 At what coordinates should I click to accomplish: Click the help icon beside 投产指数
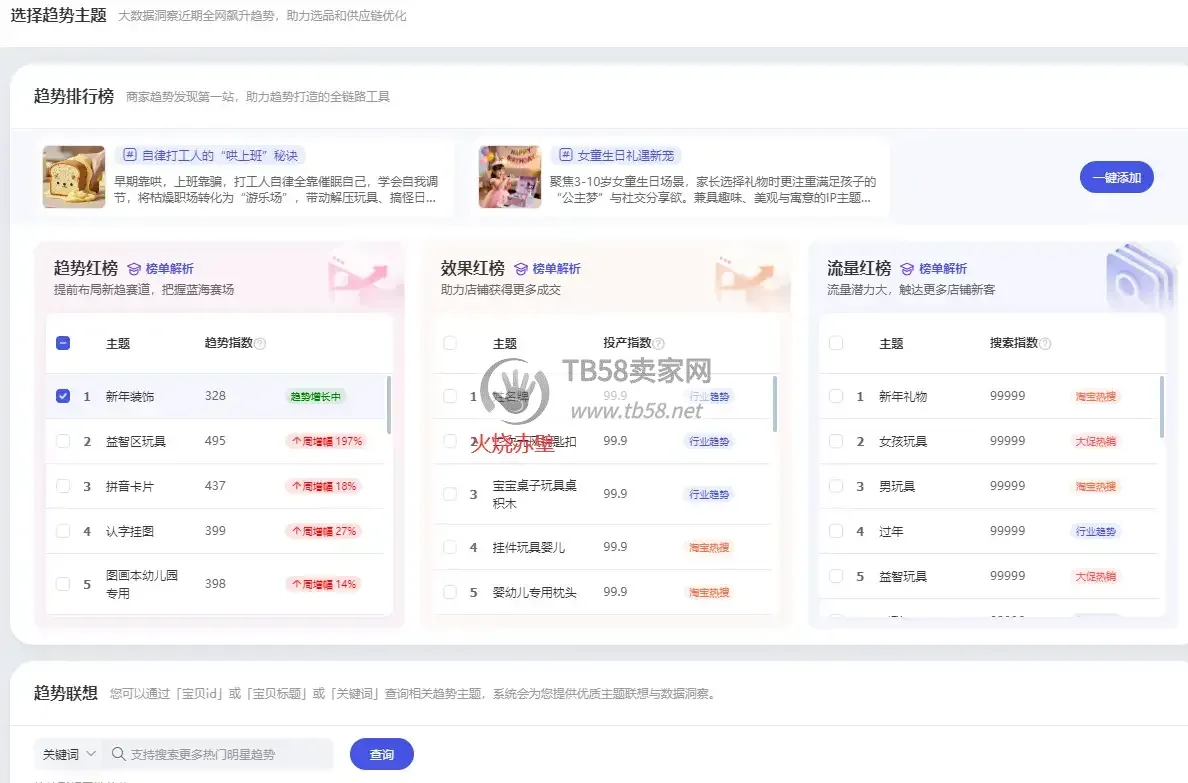pos(658,343)
